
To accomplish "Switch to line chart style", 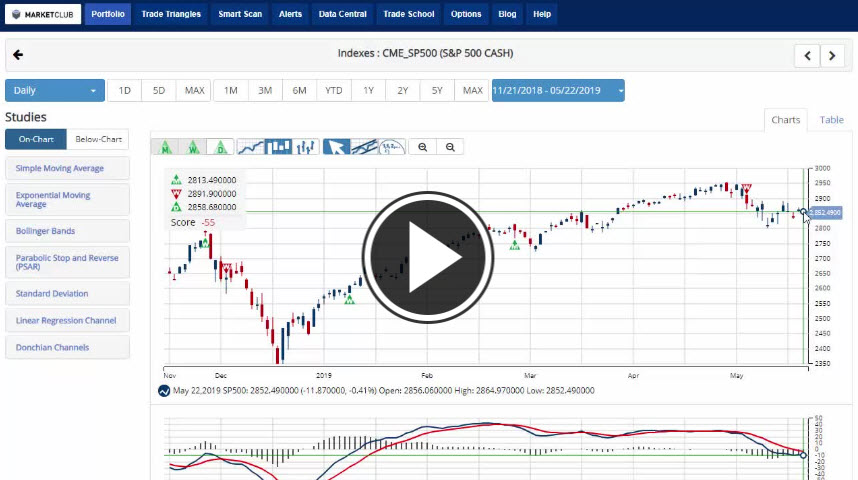I will click(x=251, y=147).
